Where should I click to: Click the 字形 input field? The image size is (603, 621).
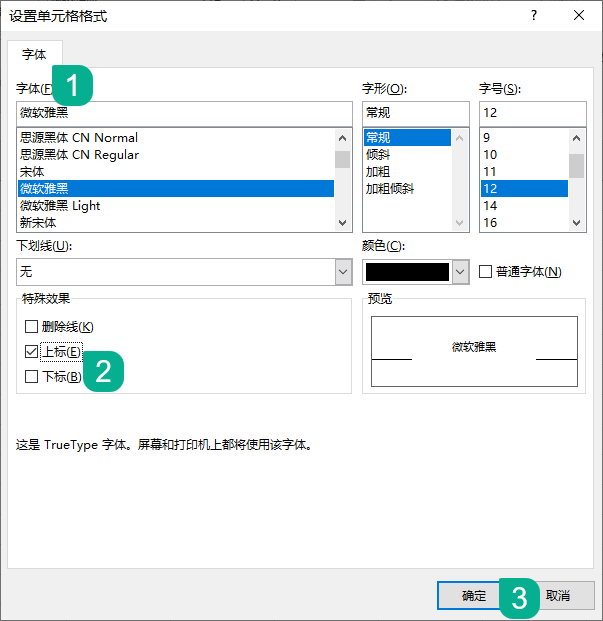(416, 113)
